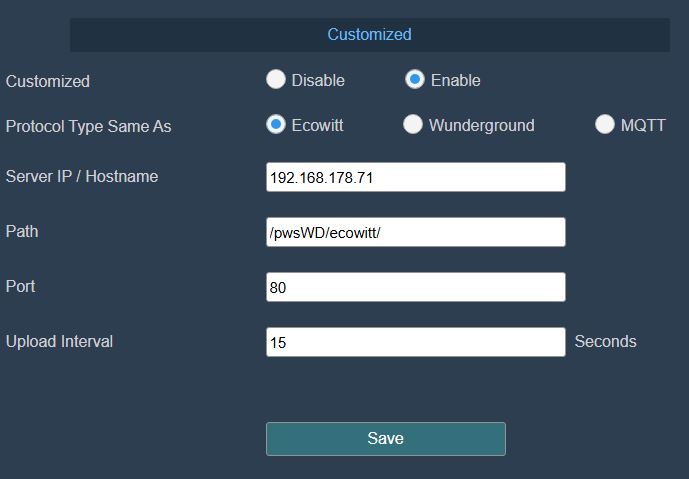
Task: Click the Upload Interval input field
Action: [x=415, y=342]
